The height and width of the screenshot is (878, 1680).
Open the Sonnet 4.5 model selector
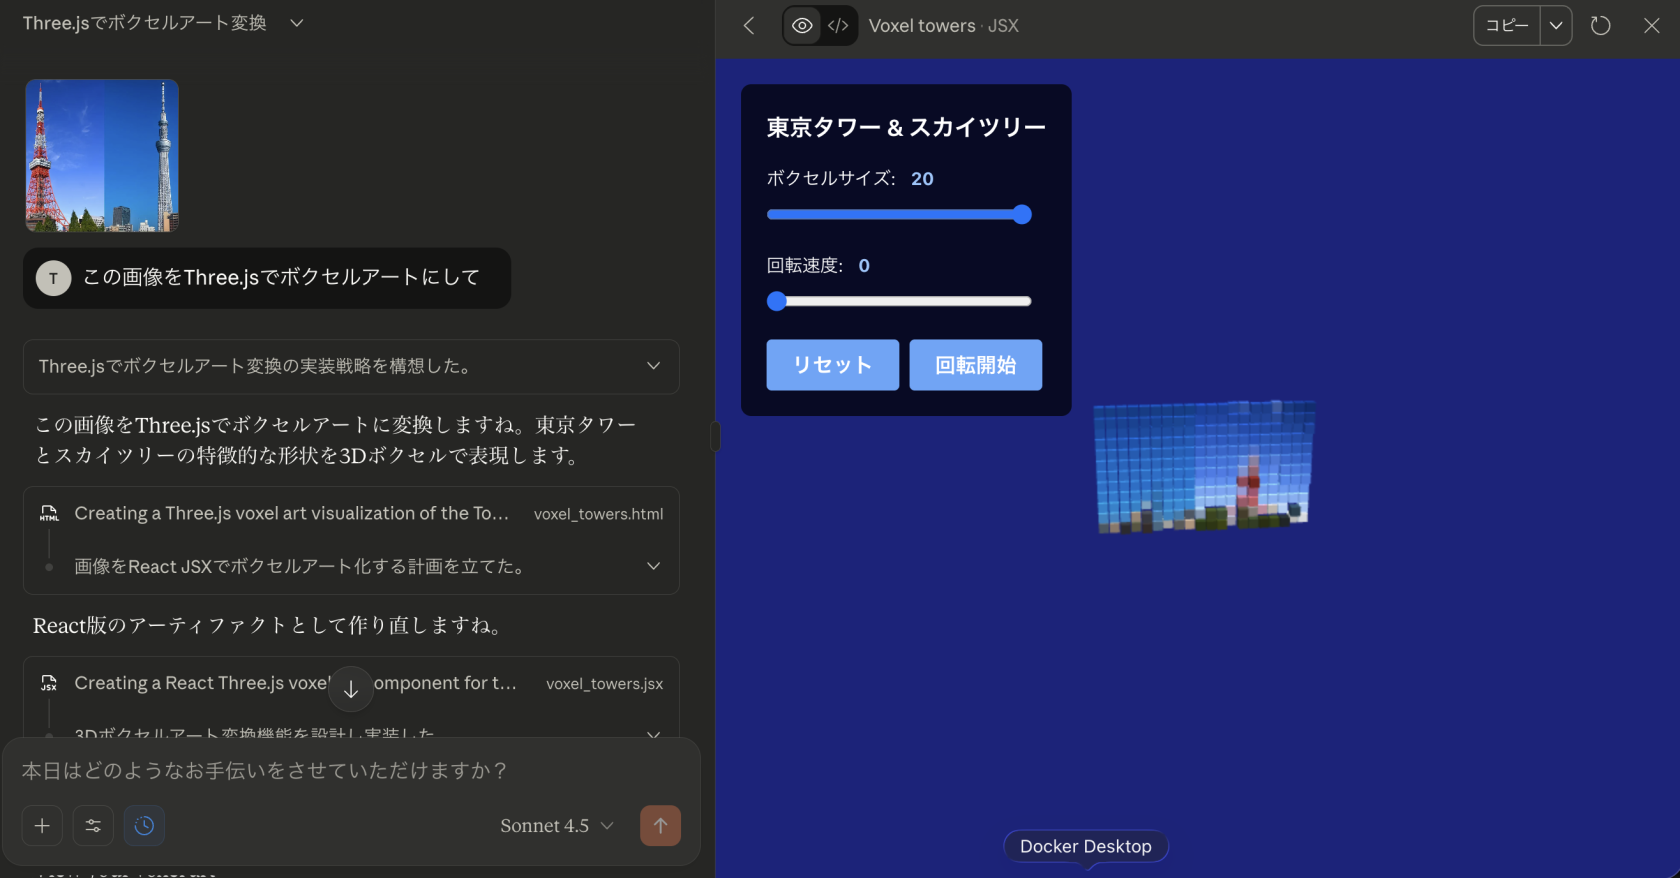[556, 826]
